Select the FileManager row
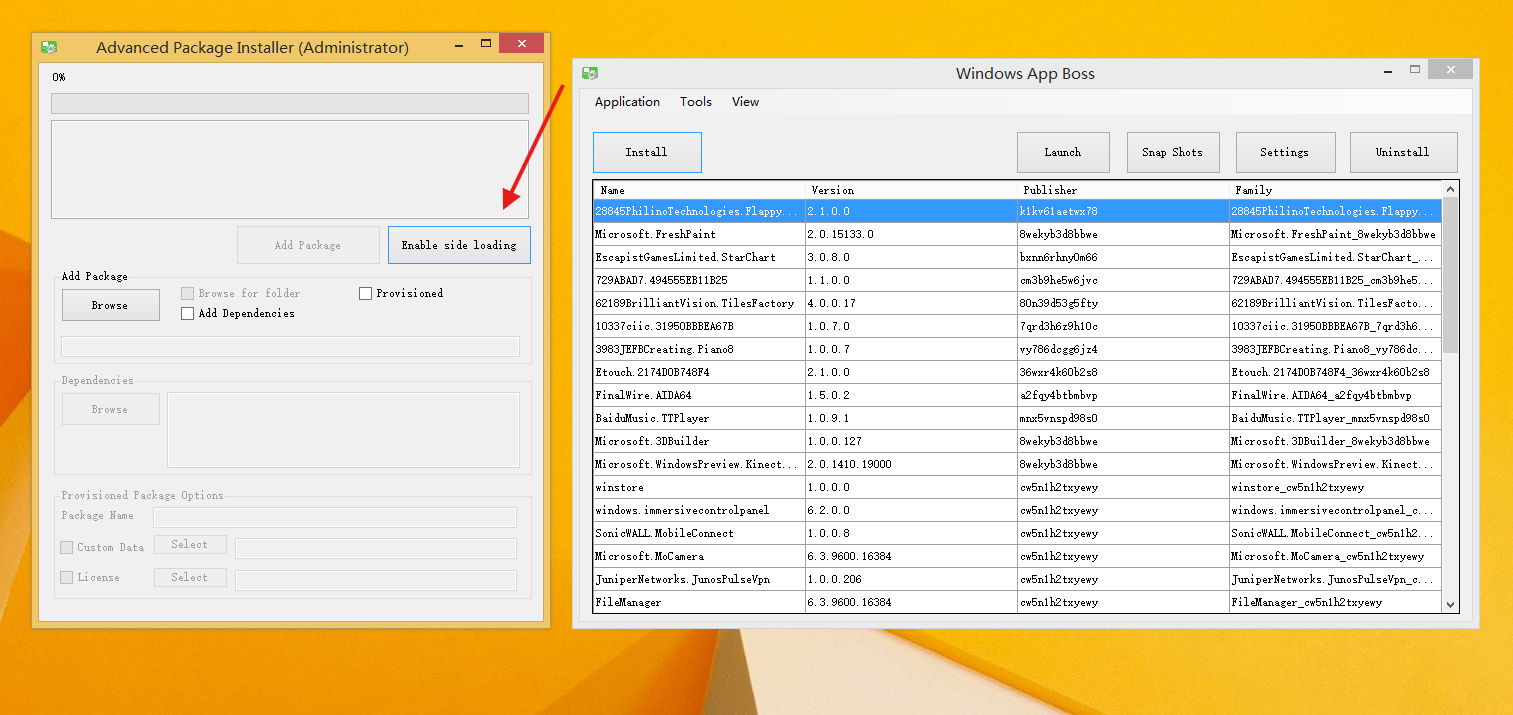1513x715 pixels. 1018,602
